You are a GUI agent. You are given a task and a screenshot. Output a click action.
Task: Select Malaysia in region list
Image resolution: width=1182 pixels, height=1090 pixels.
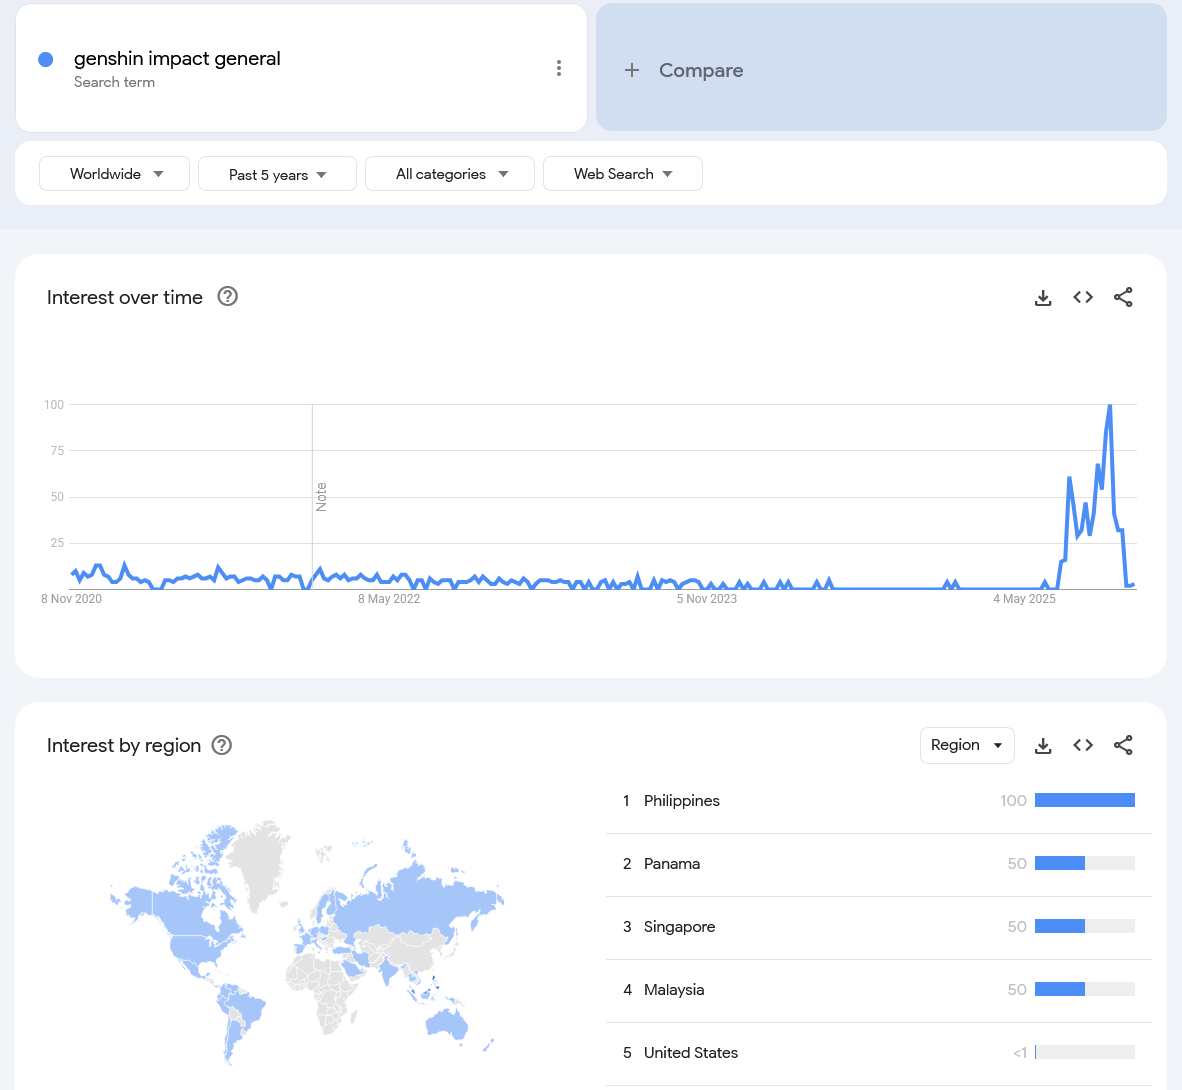[x=879, y=990]
